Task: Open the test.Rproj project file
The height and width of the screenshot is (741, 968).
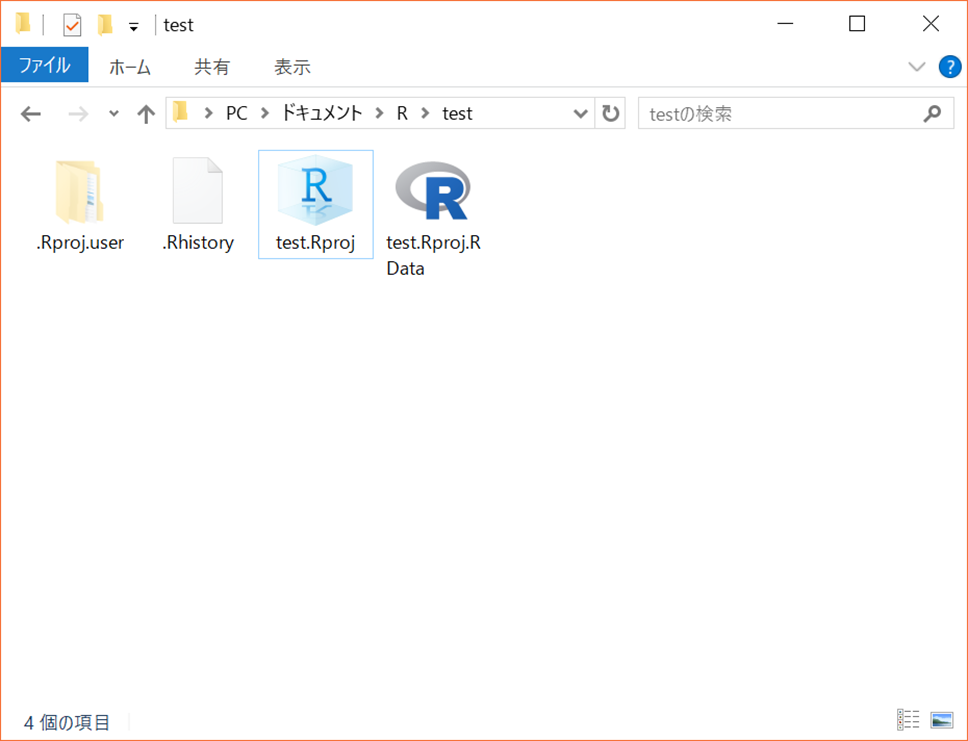Action: click(x=315, y=196)
